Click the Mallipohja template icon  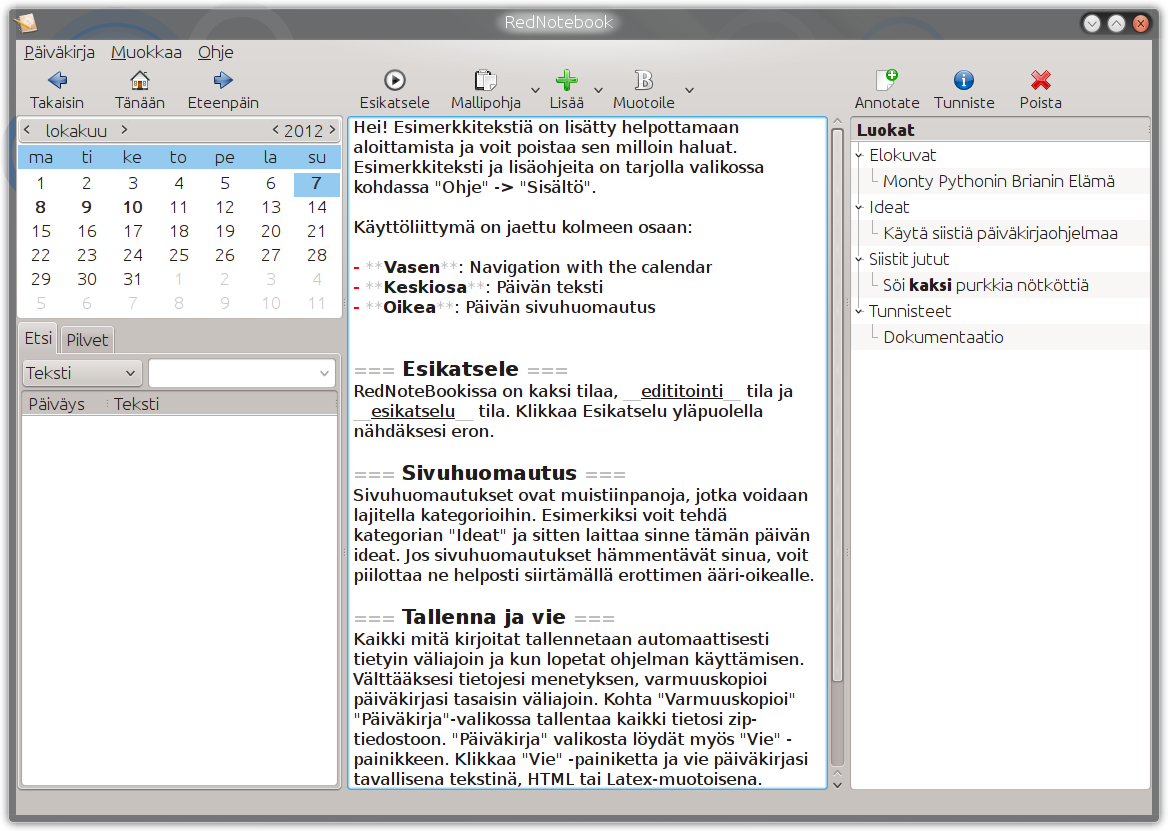click(x=485, y=80)
